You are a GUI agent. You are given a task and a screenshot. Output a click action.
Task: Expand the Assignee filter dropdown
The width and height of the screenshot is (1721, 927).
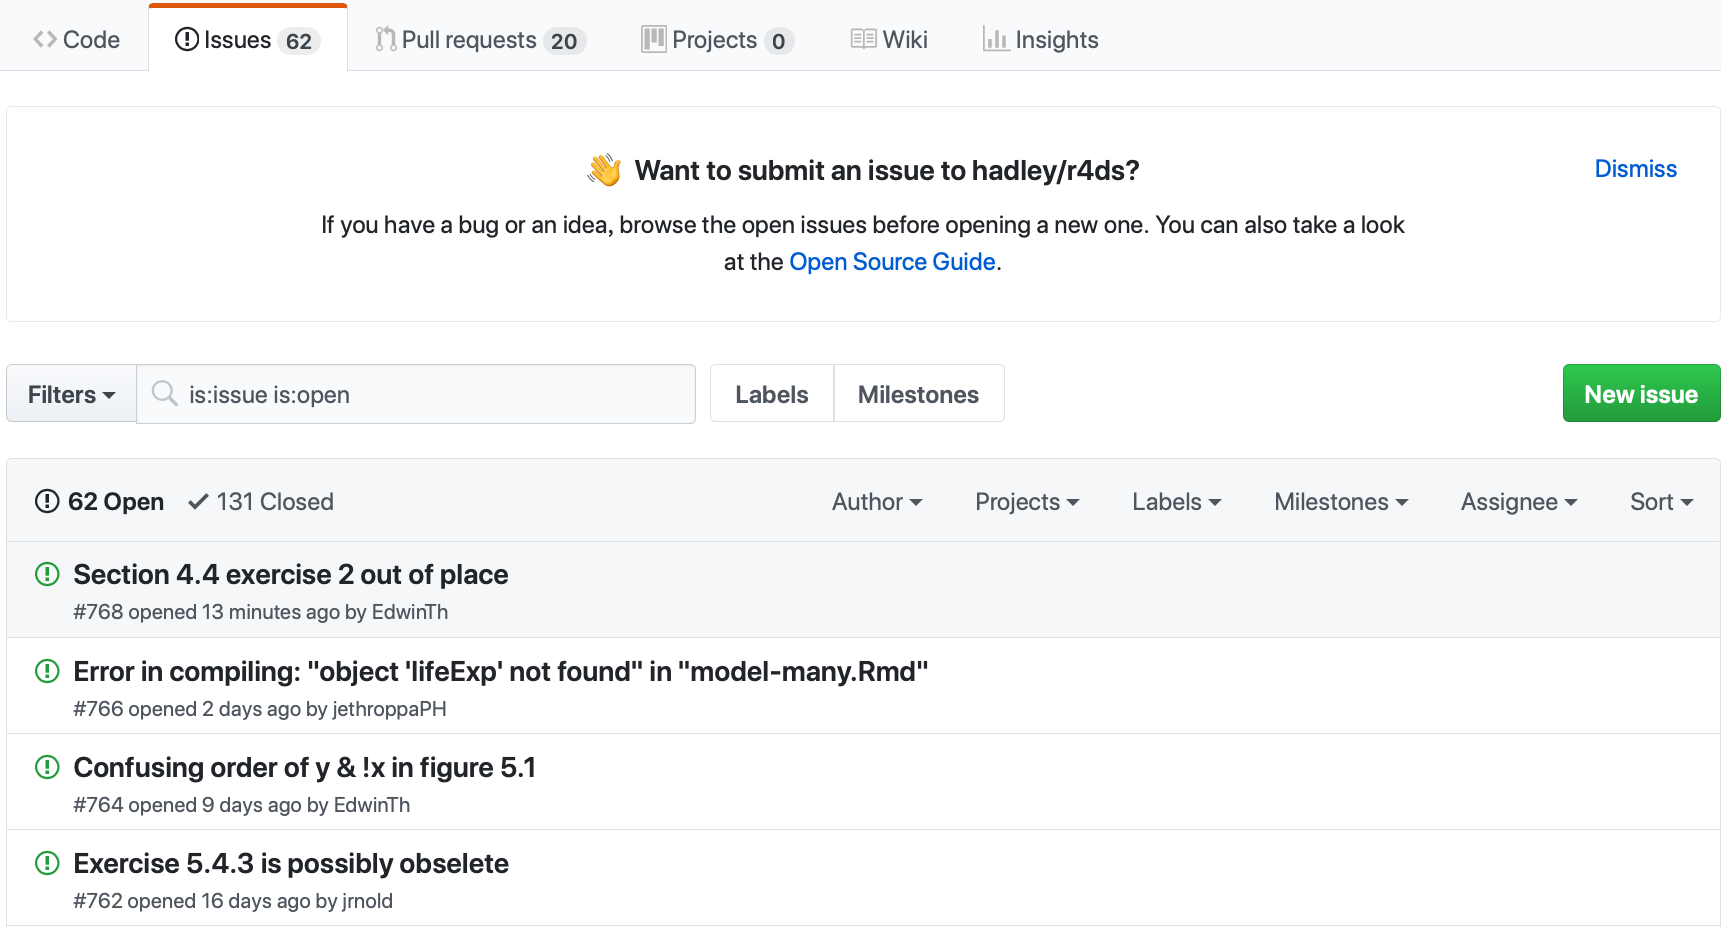pyautogui.click(x=1518, y=502)
